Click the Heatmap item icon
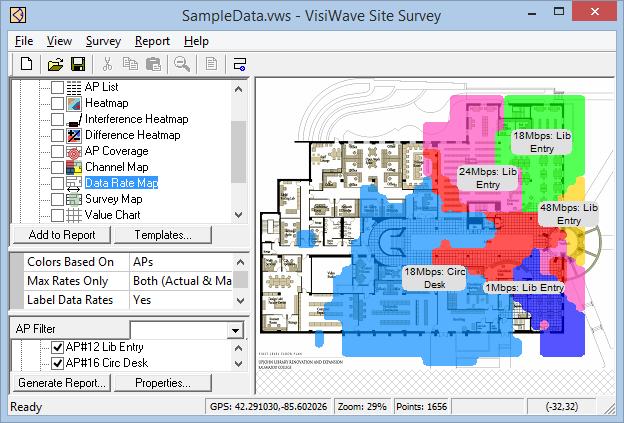624x423 pixels. pos(74,103)
